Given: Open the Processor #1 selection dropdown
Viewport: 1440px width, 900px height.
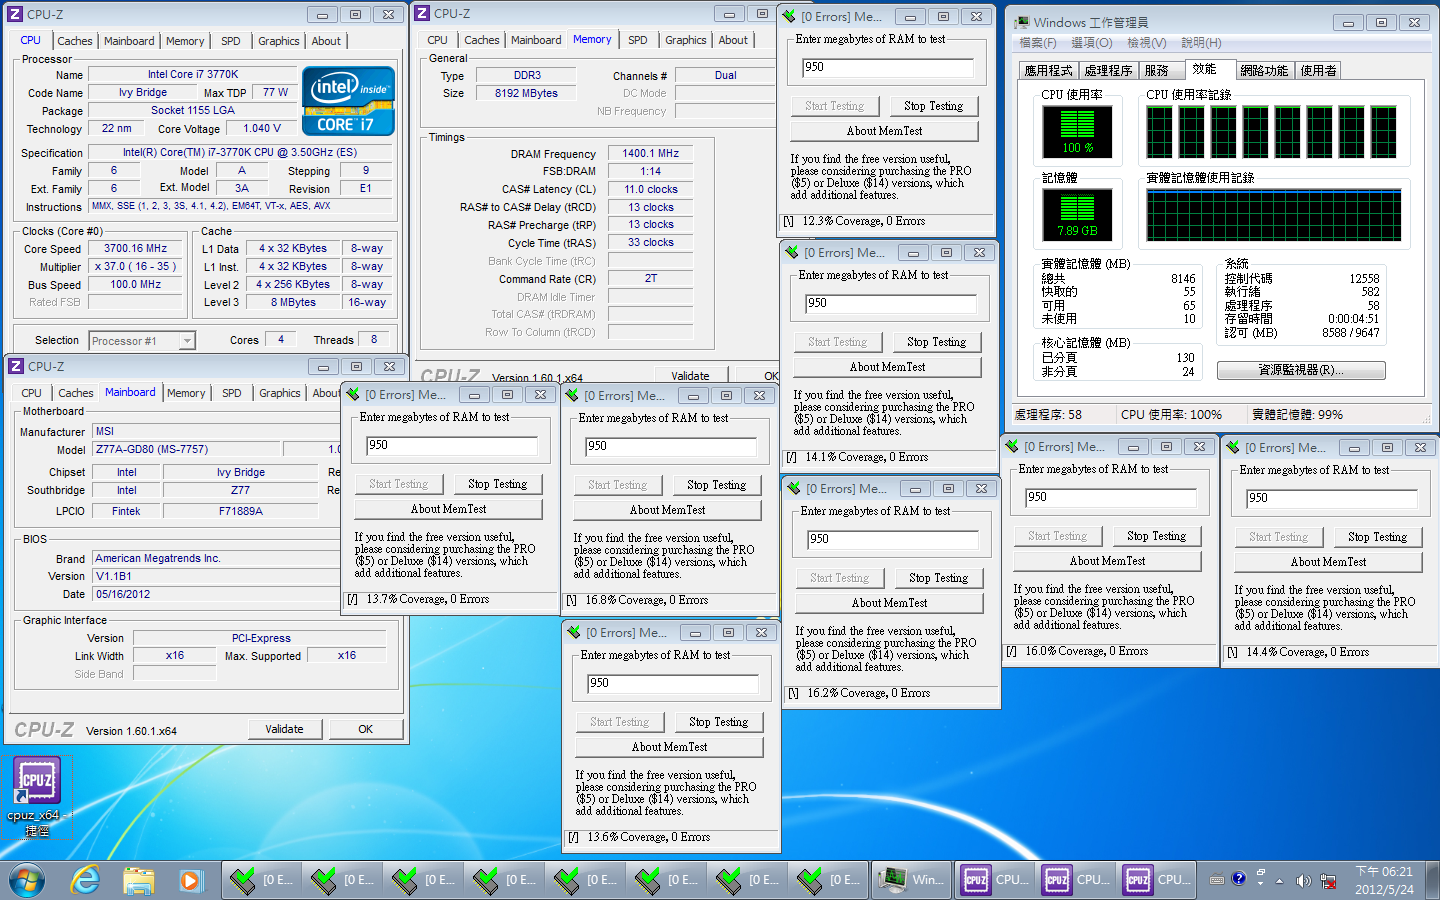Looking at the screenshot, I should click(x=187, y=341).
